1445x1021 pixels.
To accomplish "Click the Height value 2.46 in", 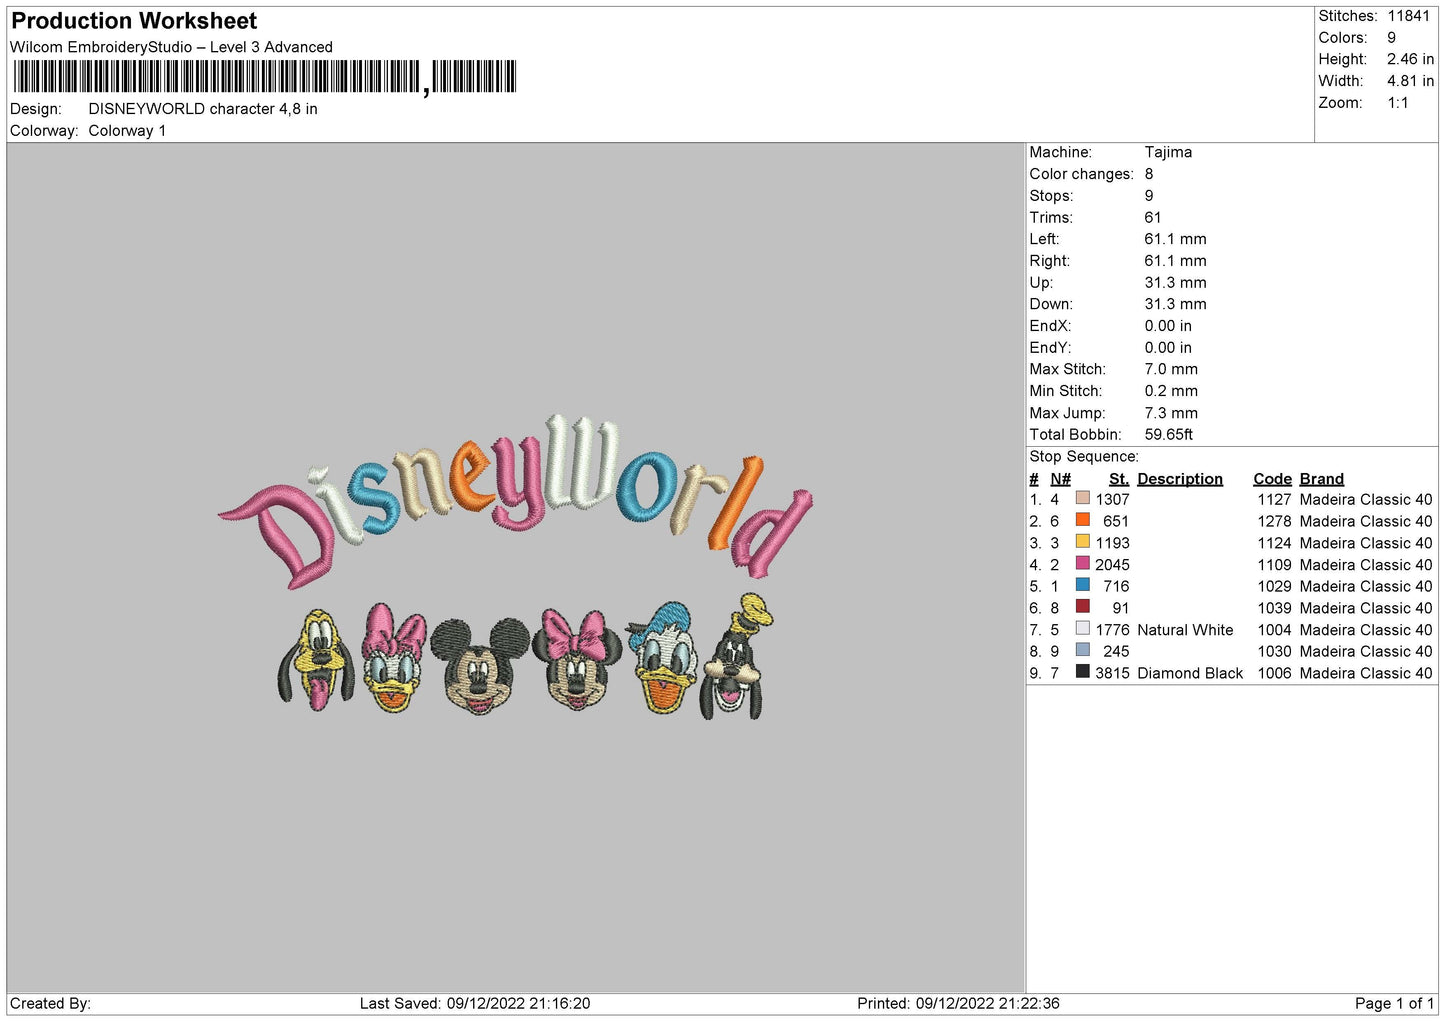I will [x=1410, y=59].
